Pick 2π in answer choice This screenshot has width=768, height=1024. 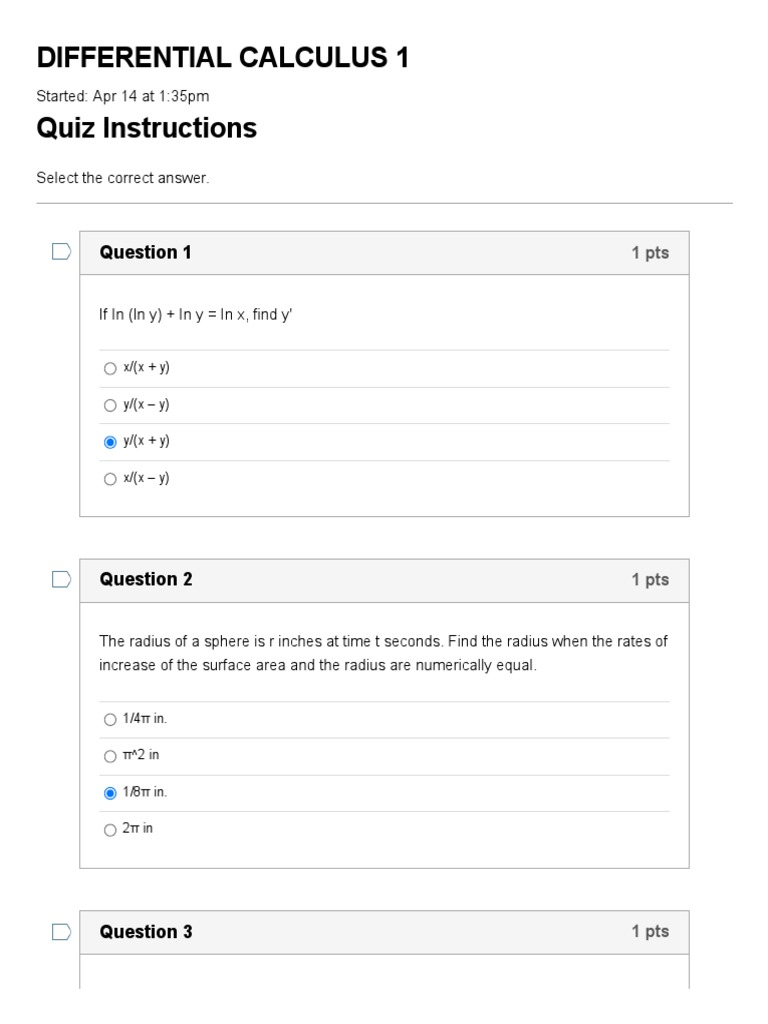click(110, 830)
